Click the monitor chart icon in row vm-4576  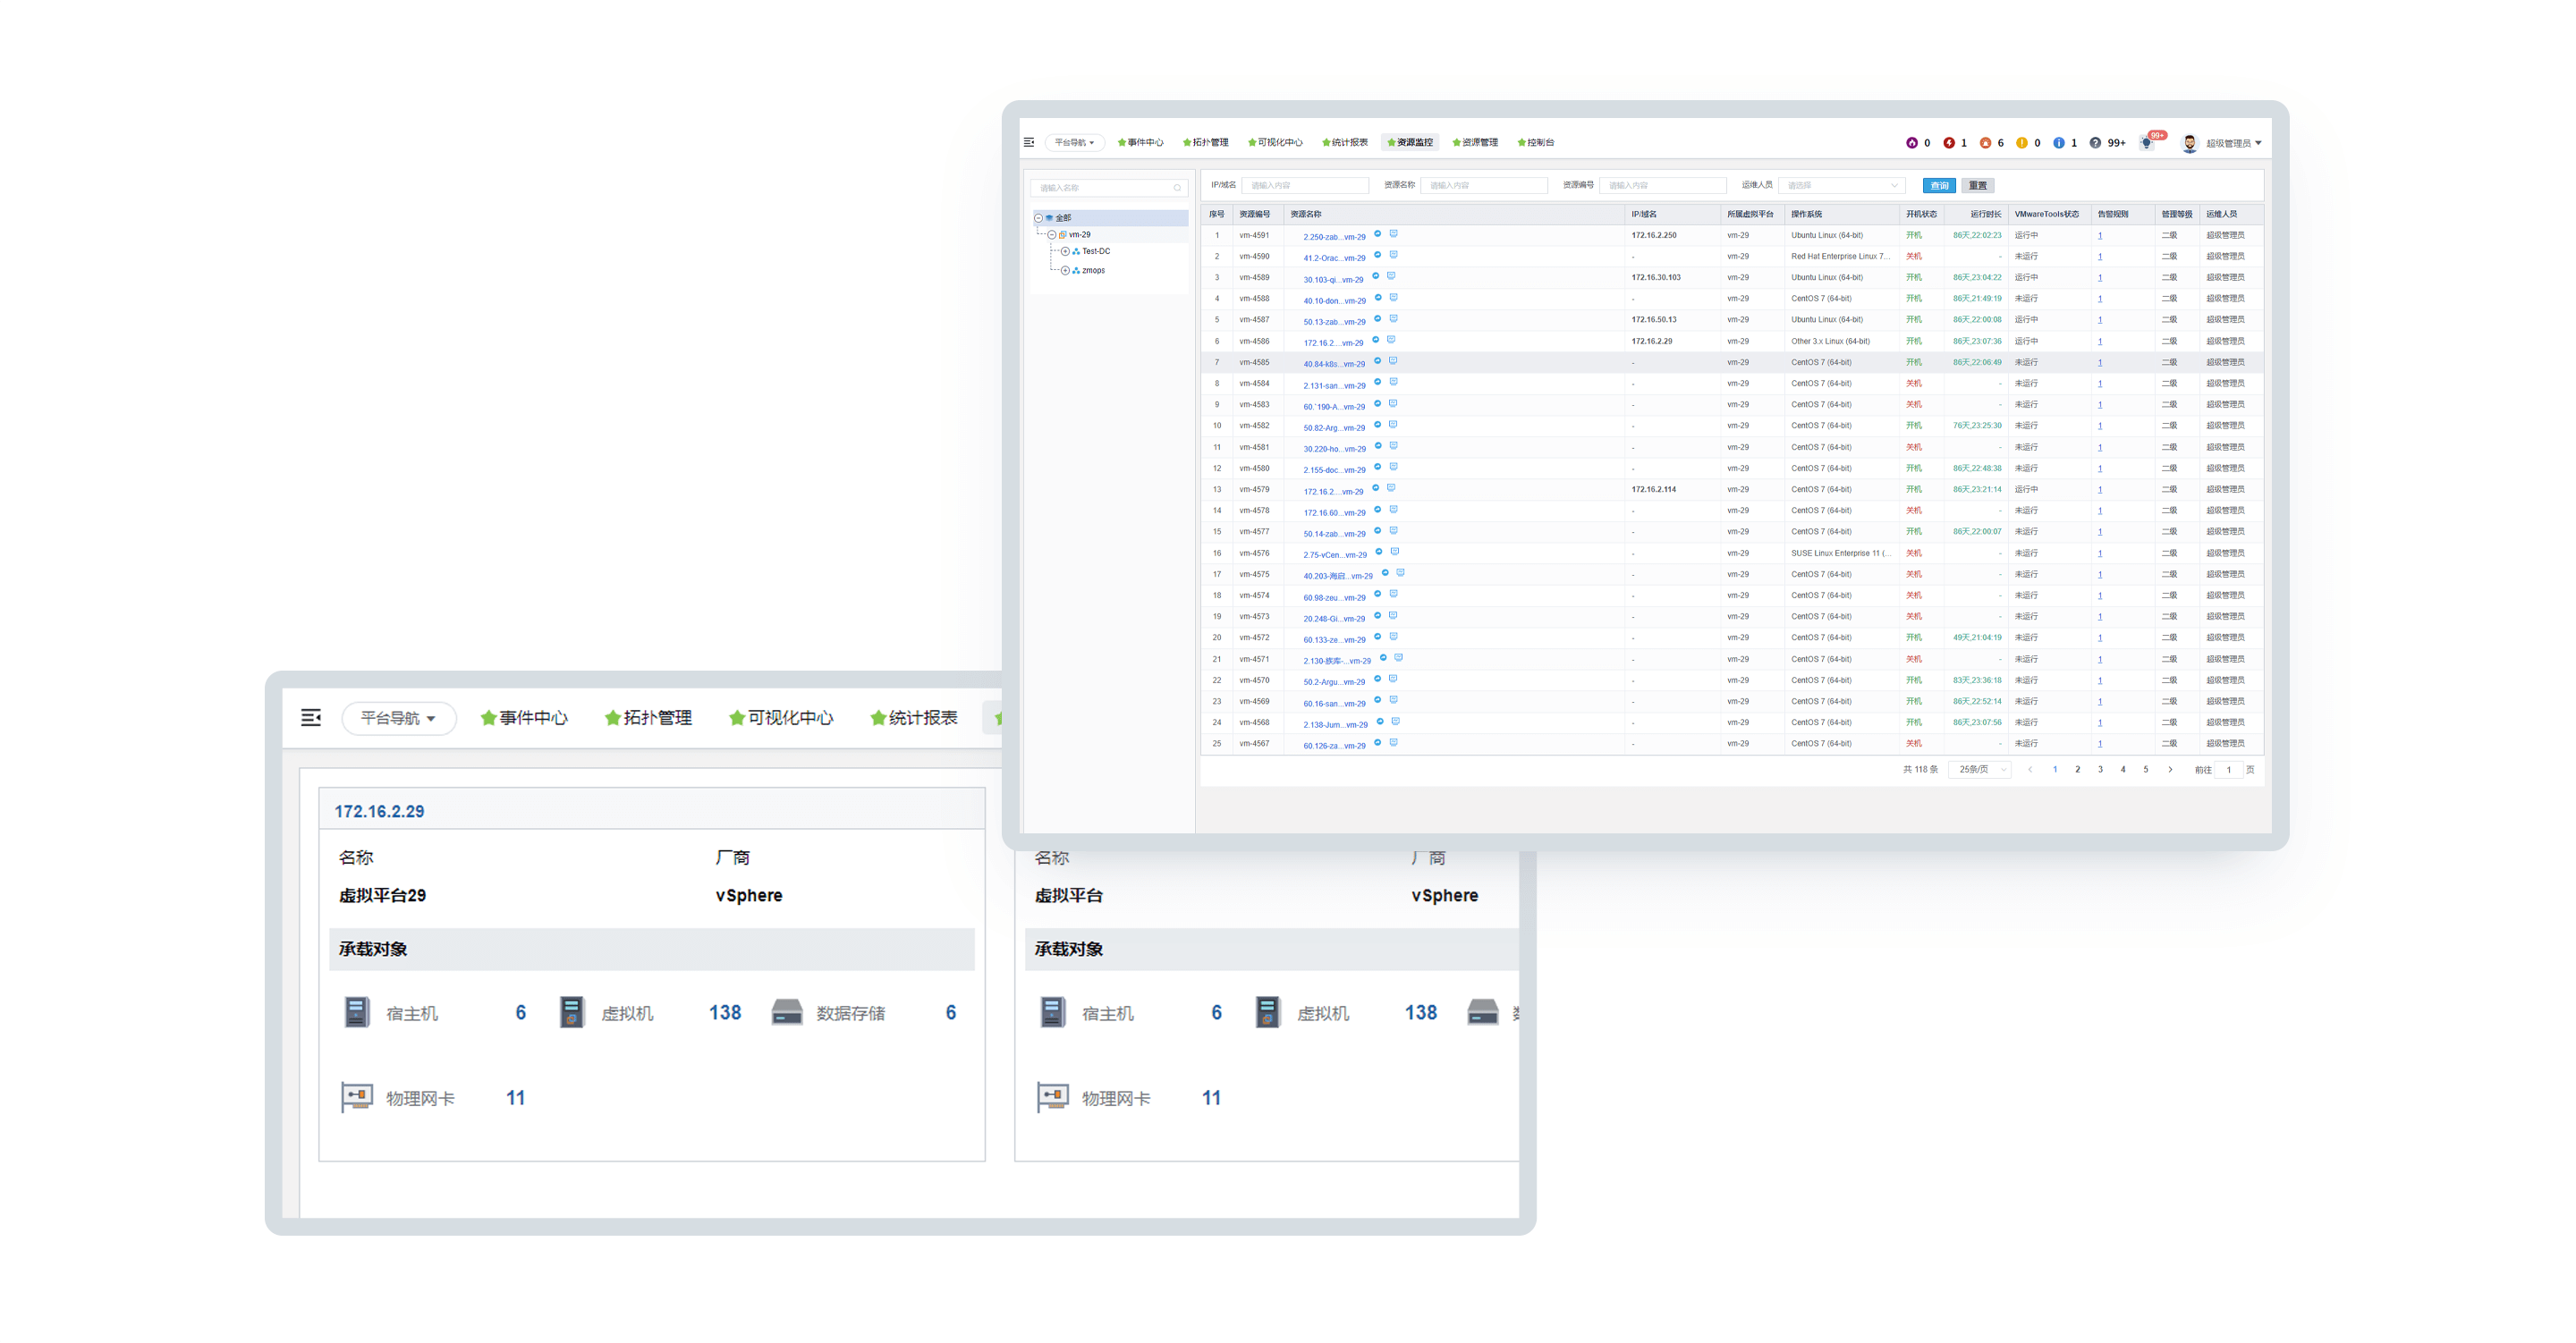[x=1395, y=551]
